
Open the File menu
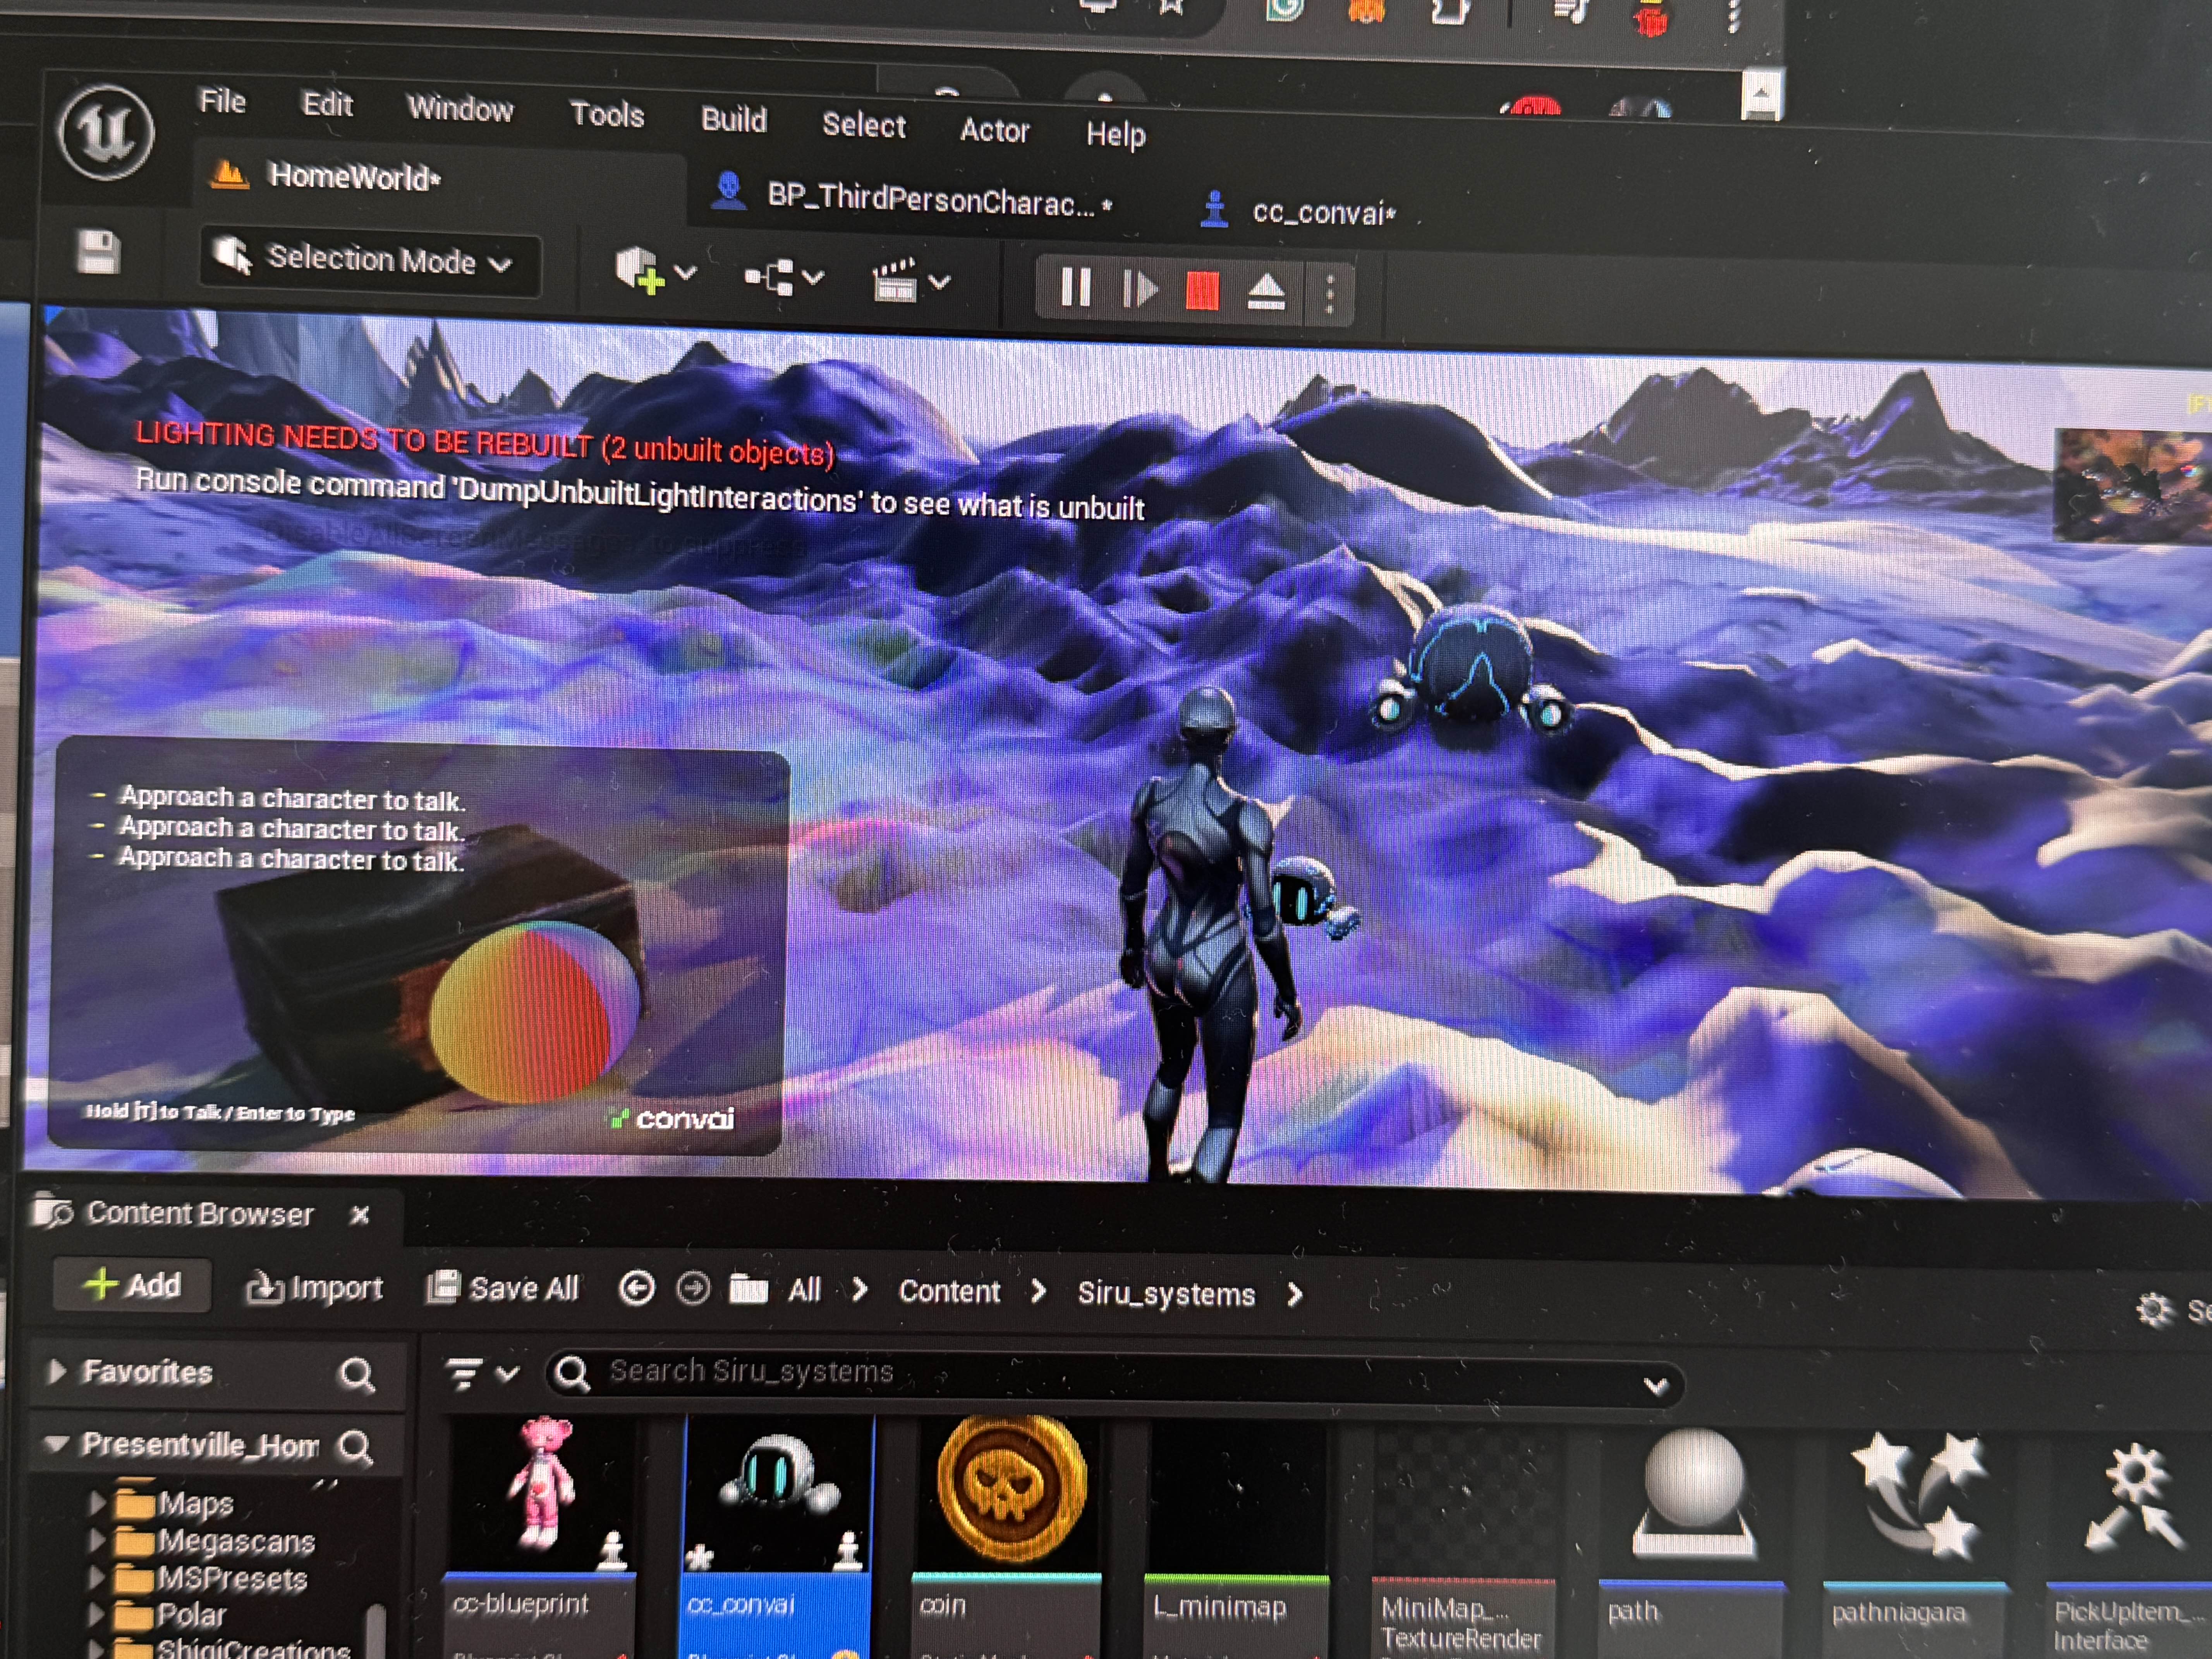tap(222, 102)
